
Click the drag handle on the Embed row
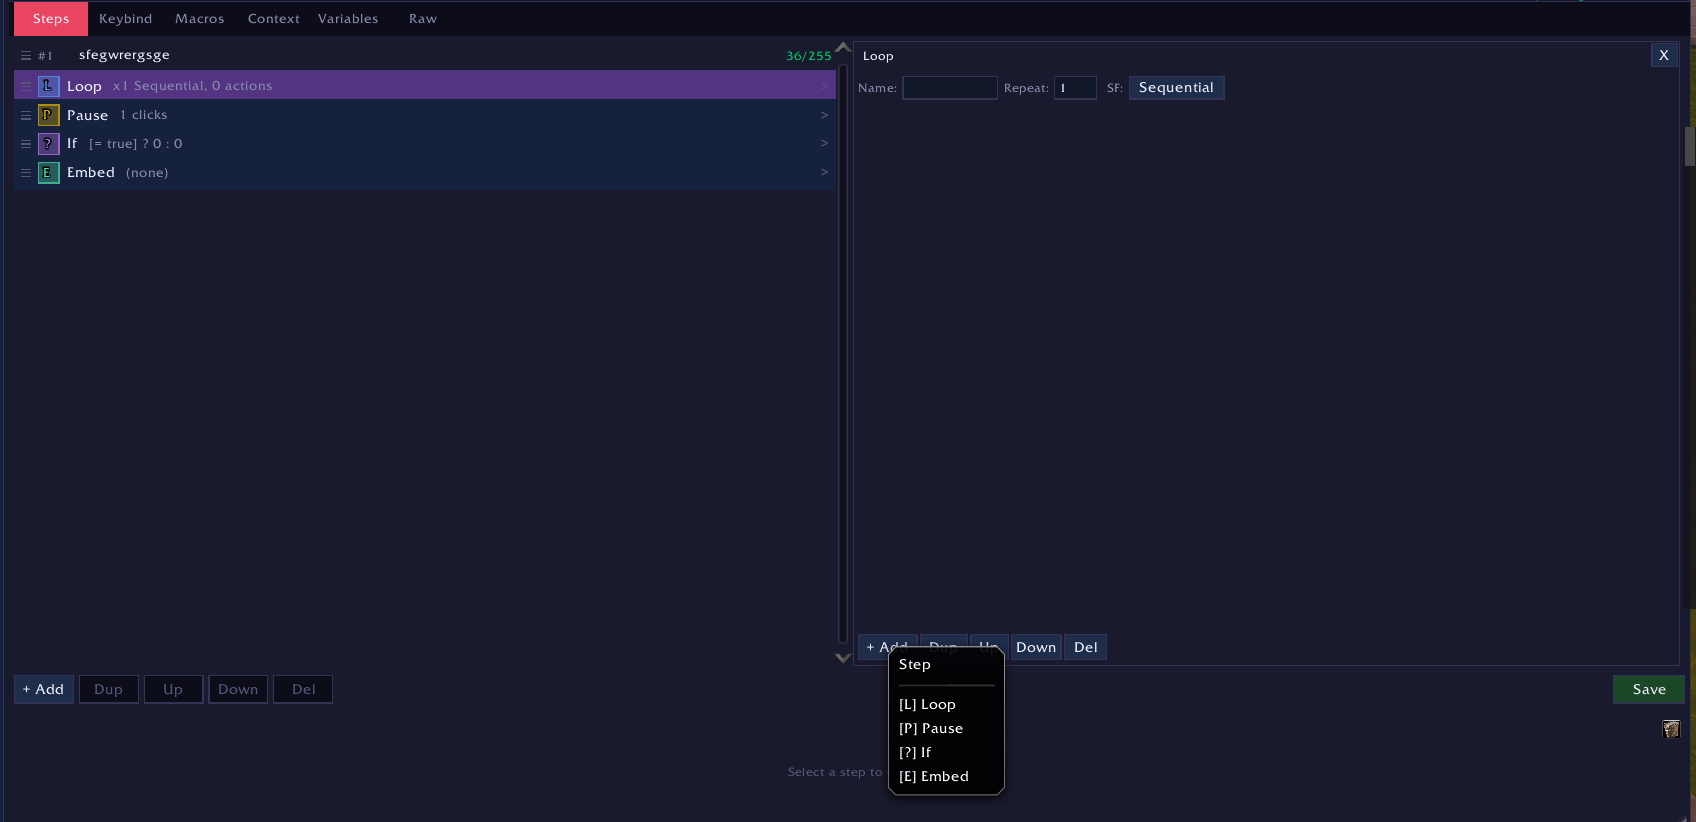26,173
